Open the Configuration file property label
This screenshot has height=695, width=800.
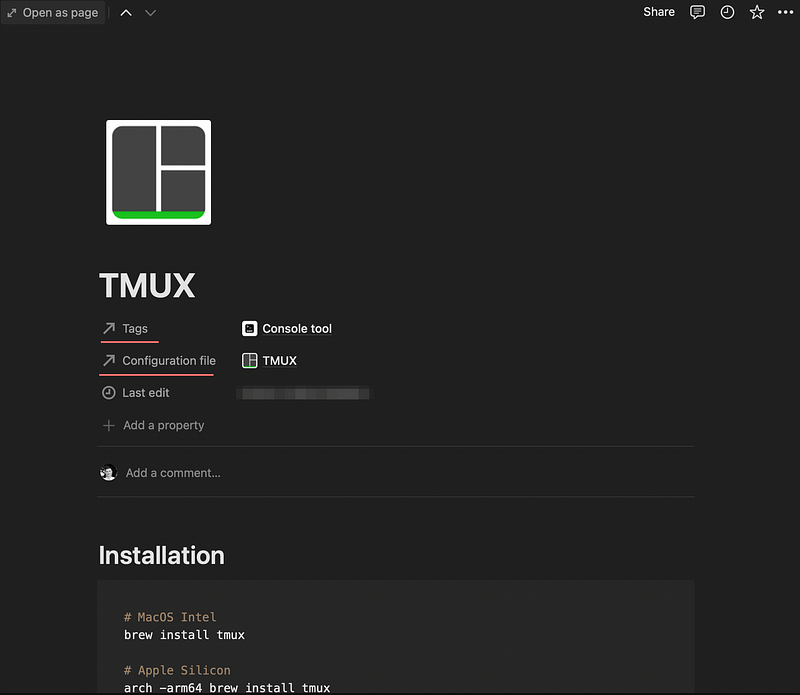159,361
